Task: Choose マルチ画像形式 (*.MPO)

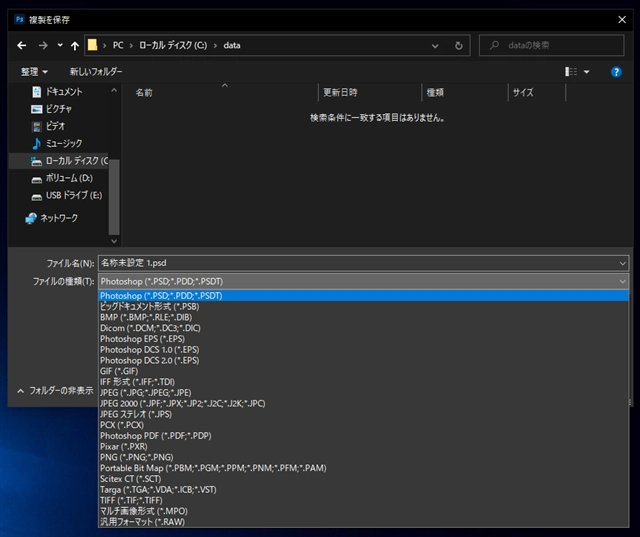Action: [363, 511]
